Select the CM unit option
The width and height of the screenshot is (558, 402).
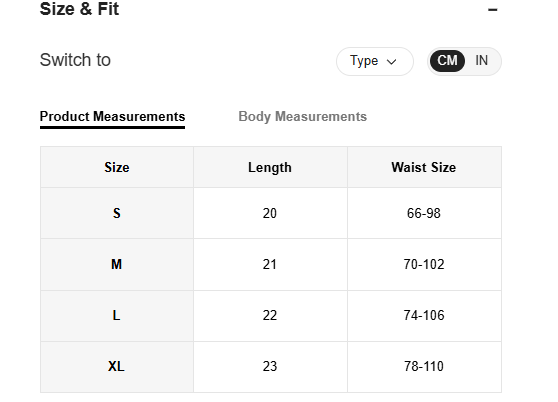pyautogui.click(x=447, y=61)
